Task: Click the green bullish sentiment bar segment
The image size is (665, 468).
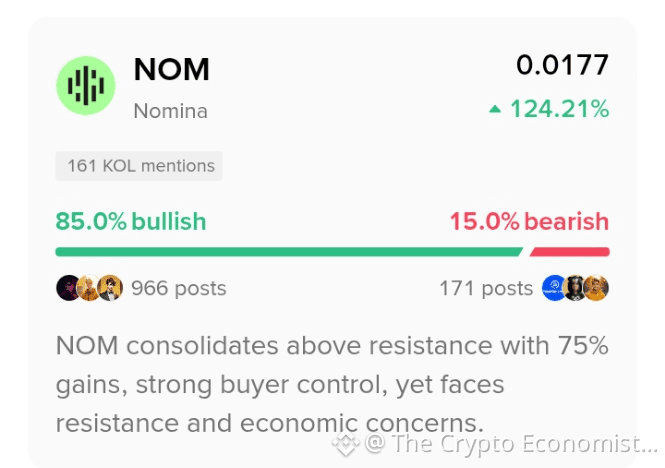Action: pos(288,252)
